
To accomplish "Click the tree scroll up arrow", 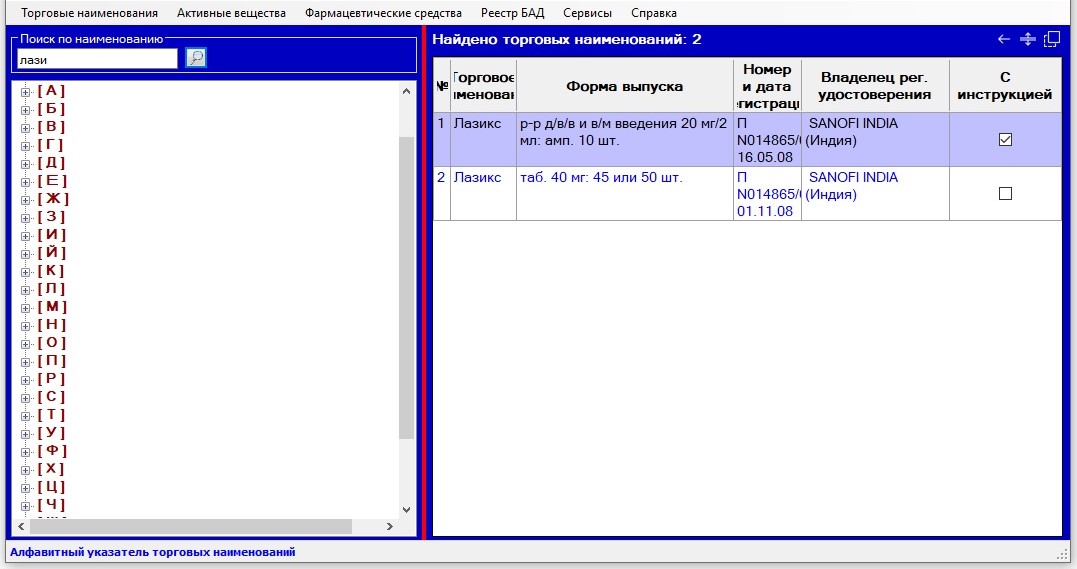I will 406,91.
